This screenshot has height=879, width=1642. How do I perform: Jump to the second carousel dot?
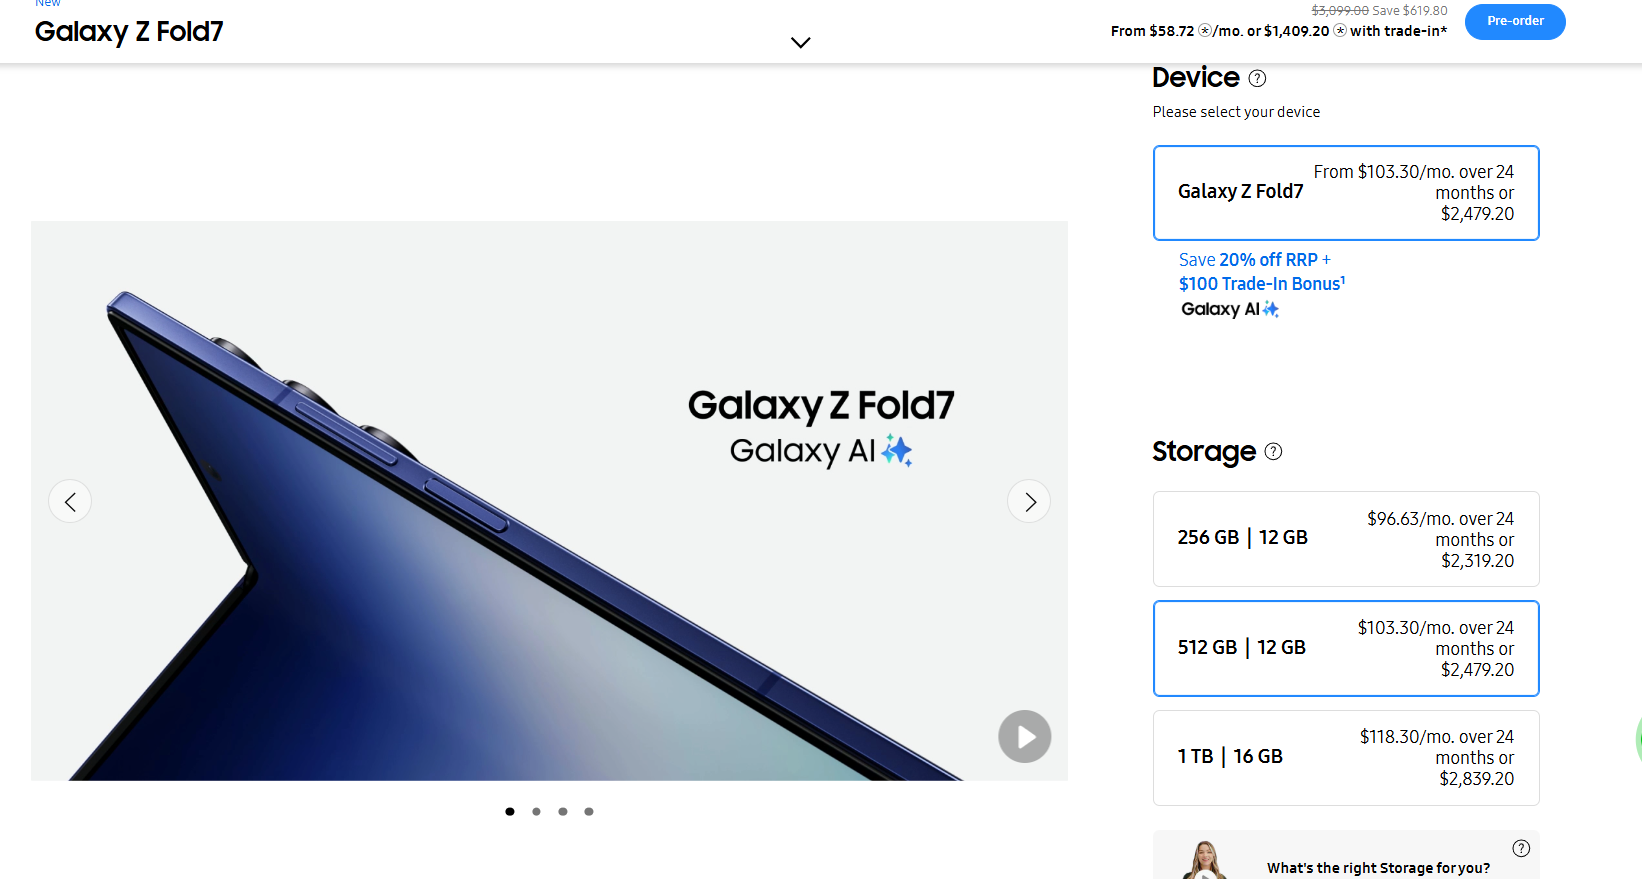(x=537, y=811)
